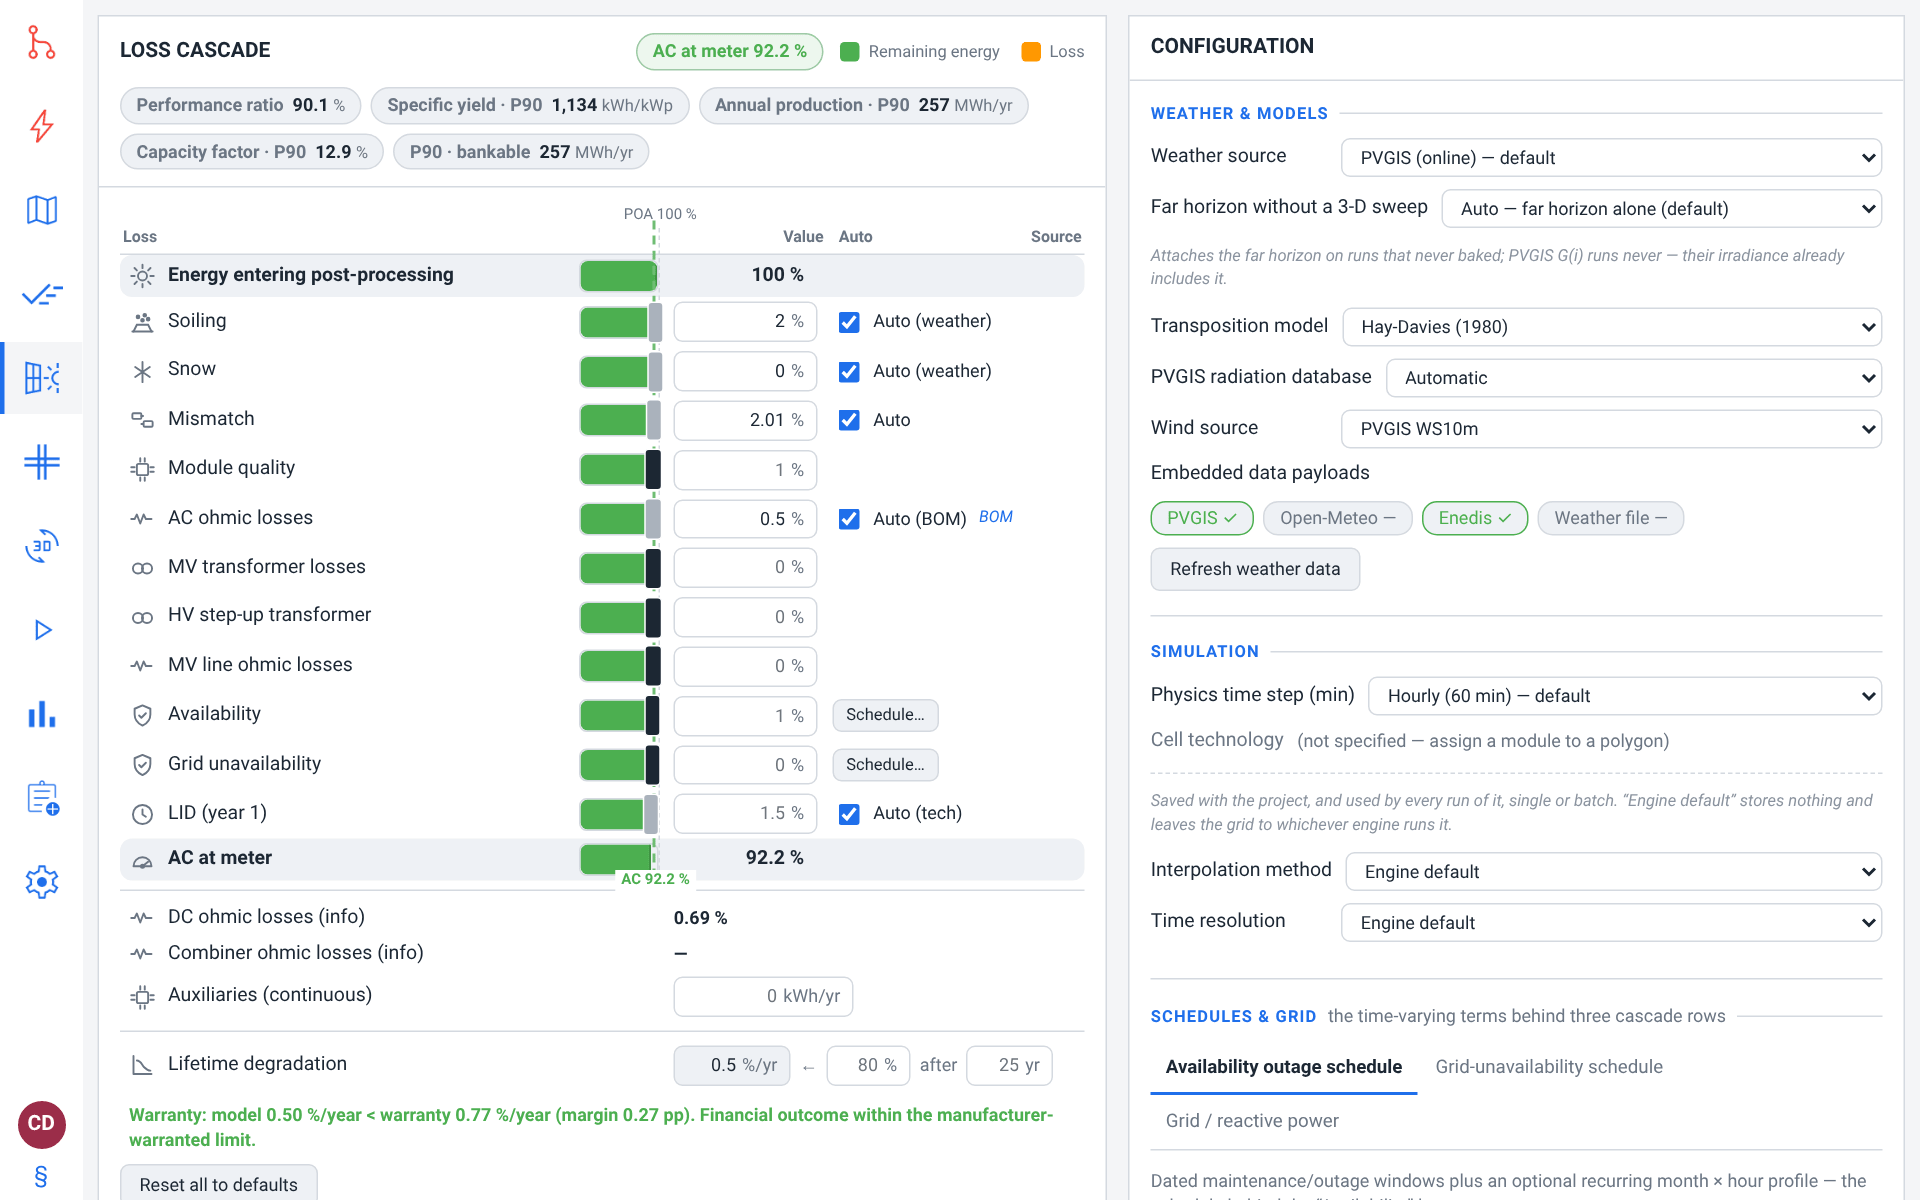Open the Interpolation method dropdown
Viewport: 1920px width, 1200px height.
click(x=1613, y=872)
